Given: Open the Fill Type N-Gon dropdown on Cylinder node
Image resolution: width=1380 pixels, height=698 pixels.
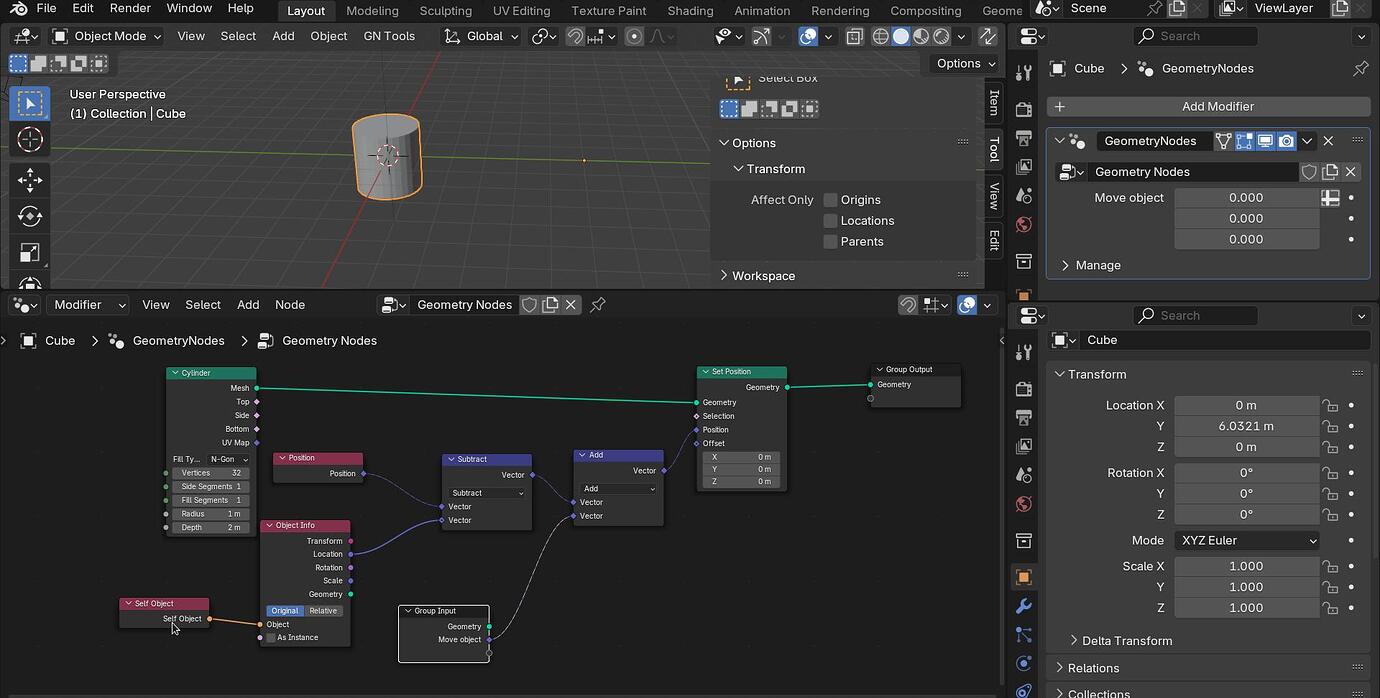Looking at the screenshot, I should pyautogui.click(x=229, y=460).
